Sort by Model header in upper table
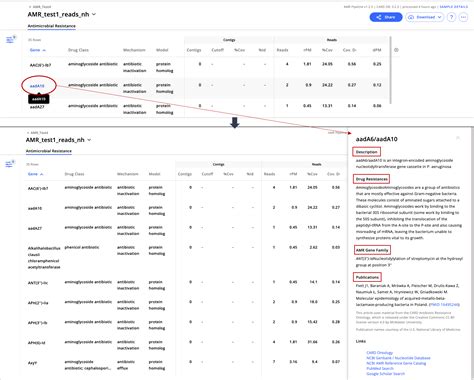Image resolution: width=474 pixels, height=380 pixels. click(x=162, y=50)
